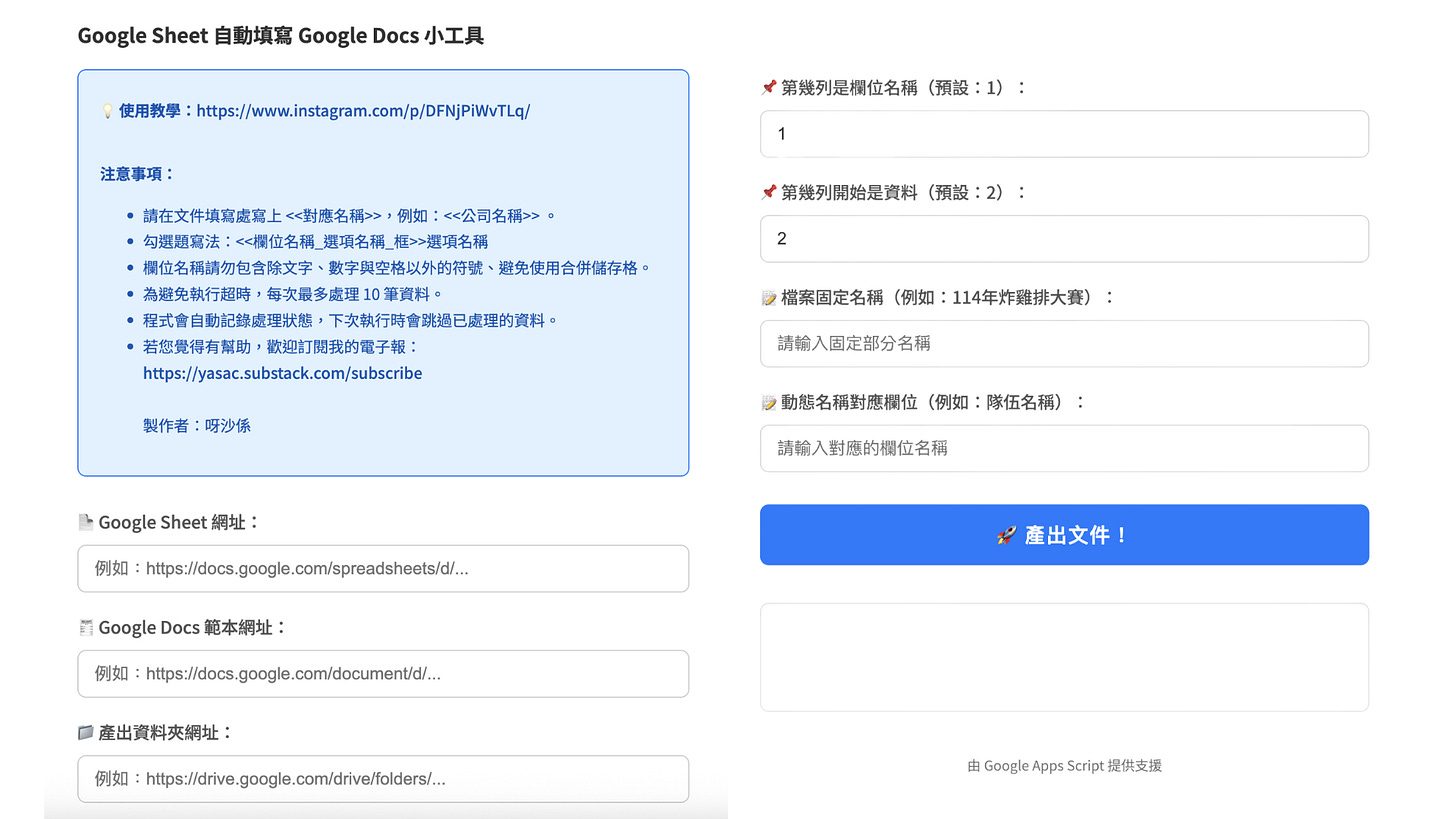
Task: Click the empty result output box
Action: [x=1064, y=657]
